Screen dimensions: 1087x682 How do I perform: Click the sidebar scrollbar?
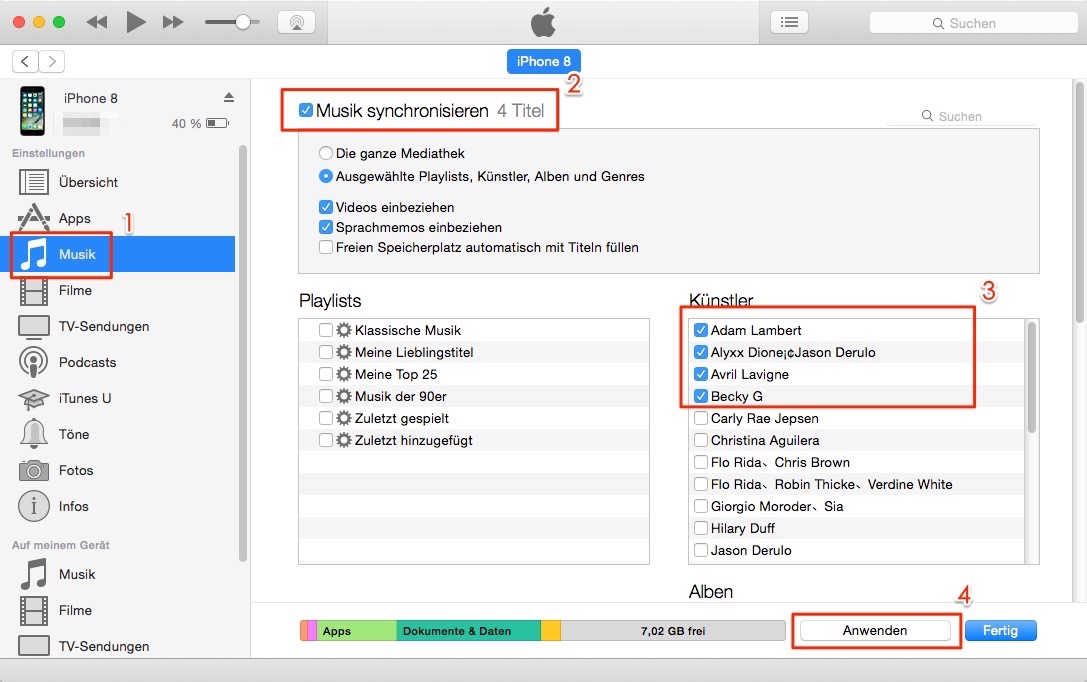click(243, 353)
